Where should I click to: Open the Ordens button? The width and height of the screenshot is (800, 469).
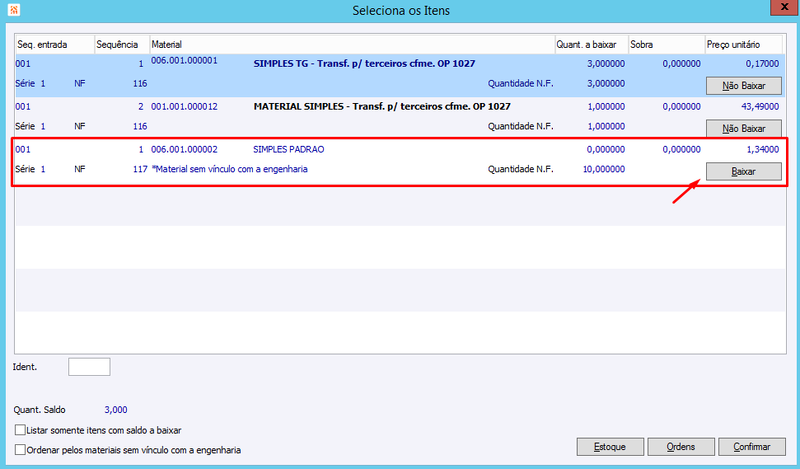point(681,447)
